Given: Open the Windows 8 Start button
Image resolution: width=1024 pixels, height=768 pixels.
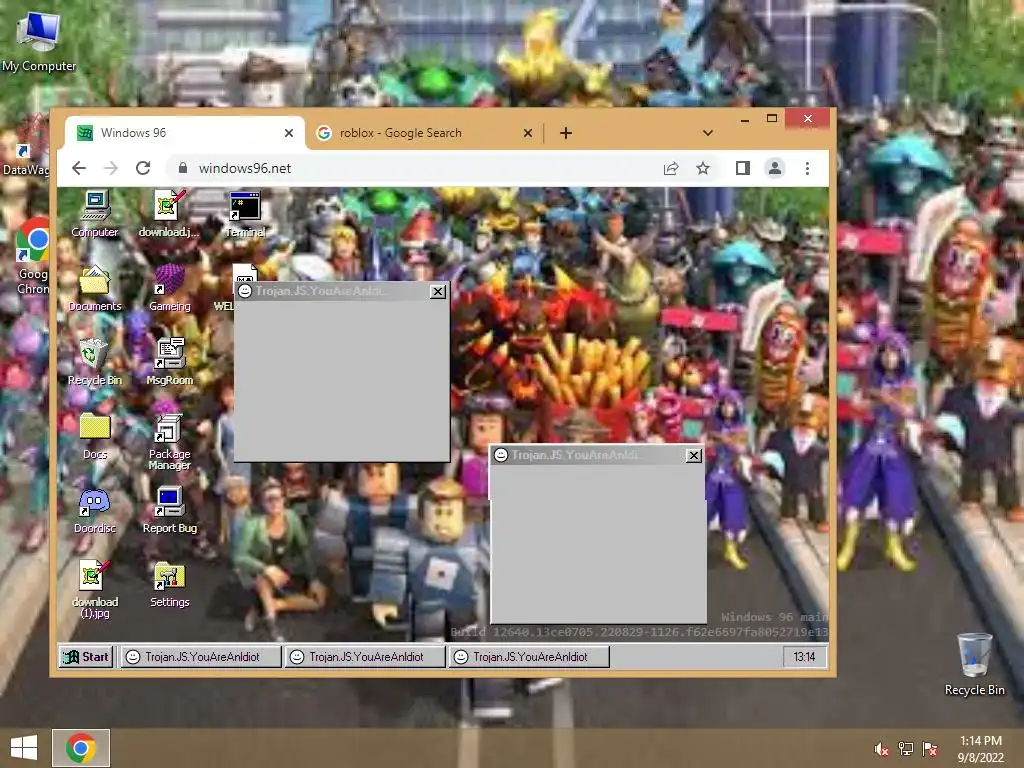Looking at the screenshot, I should click(x=24, y=748).
